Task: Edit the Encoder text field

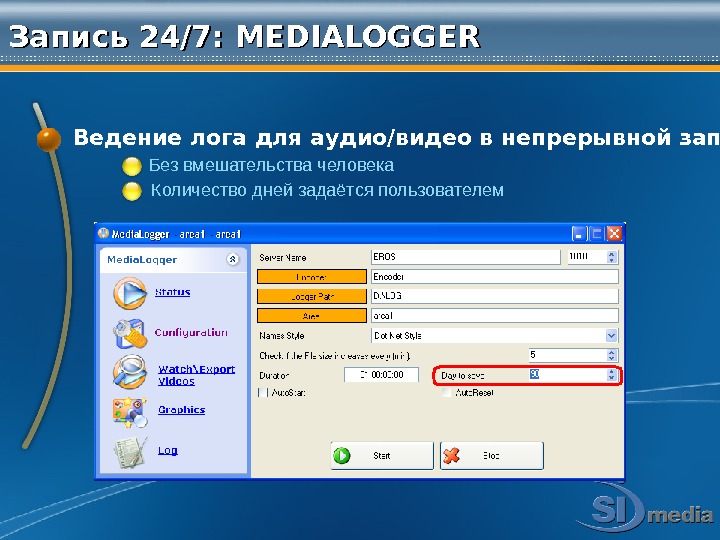Action: click(495, 276)
